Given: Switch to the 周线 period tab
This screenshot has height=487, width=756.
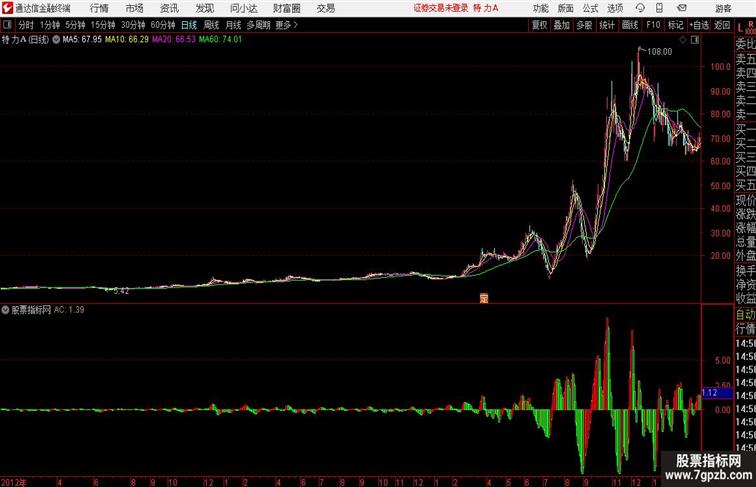Looking at the screenshot, I should click(x=211, y=25).
